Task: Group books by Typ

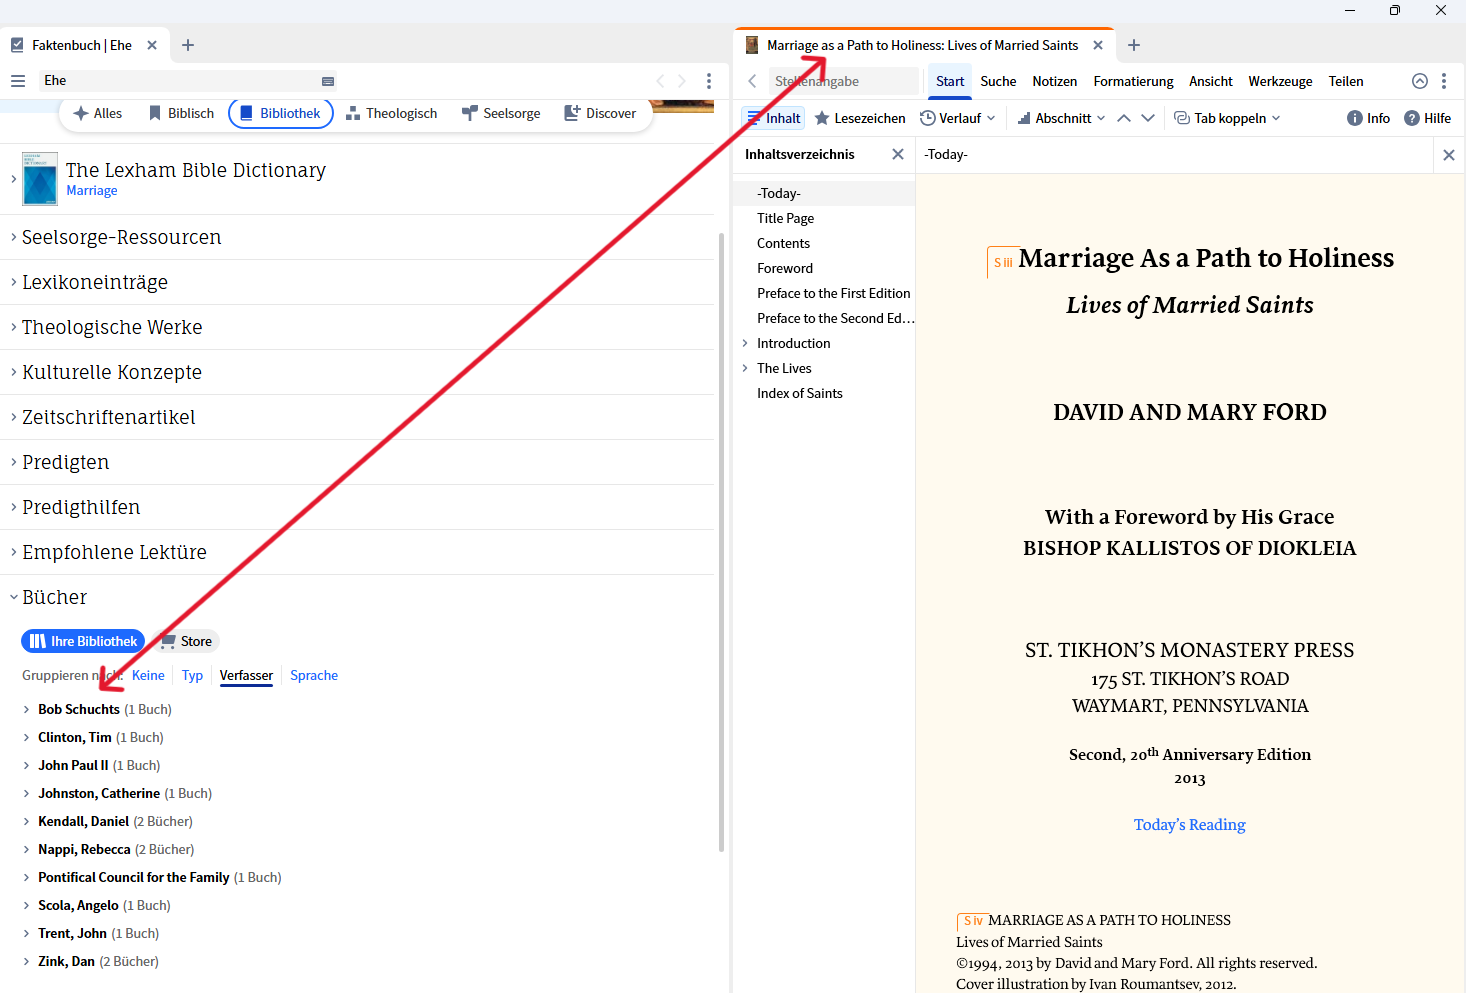Action: tap(192, 675)
